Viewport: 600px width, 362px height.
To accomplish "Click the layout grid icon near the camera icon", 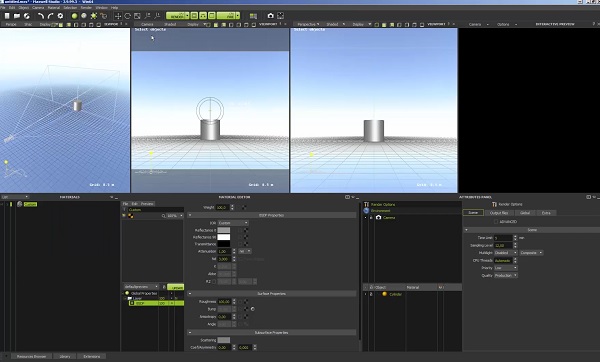I will pos(253,16).
